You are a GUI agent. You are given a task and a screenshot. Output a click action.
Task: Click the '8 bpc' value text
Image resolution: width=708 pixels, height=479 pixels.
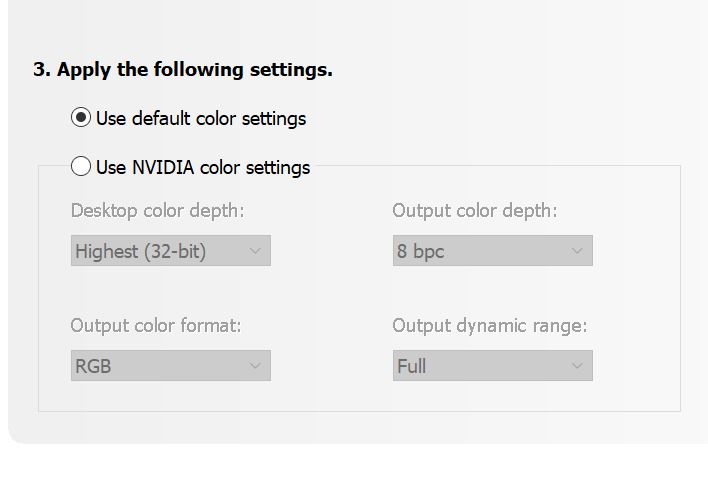click(x=420, y=251)
